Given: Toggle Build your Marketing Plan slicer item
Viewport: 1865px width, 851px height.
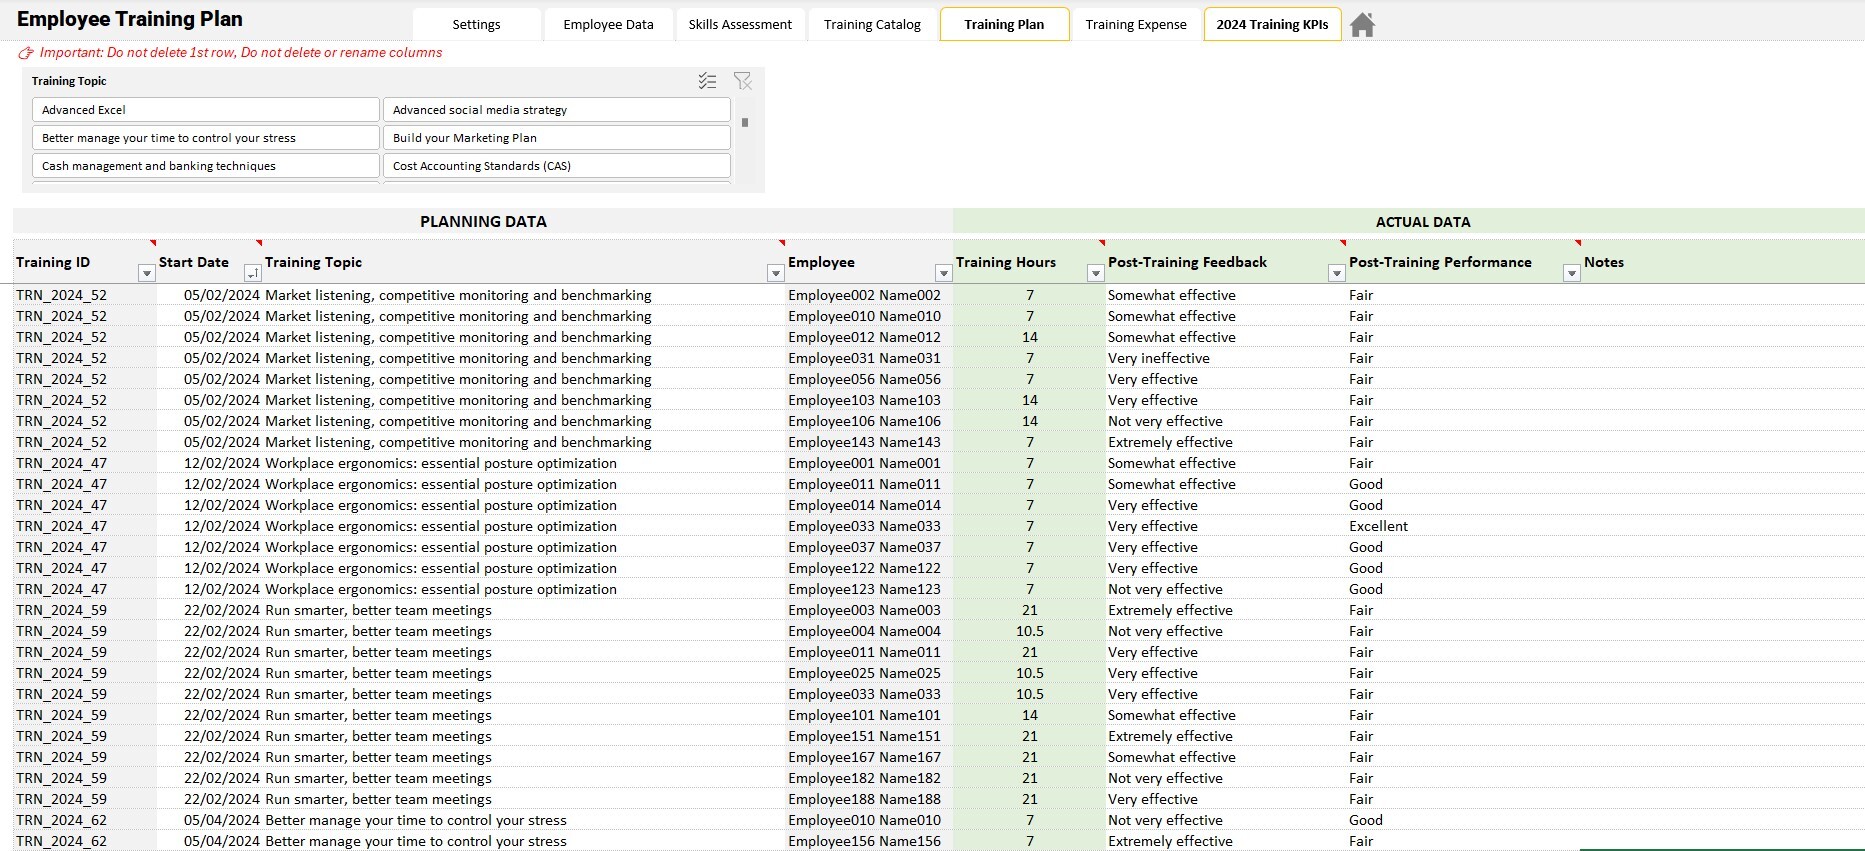Looking at the screenshot, I should [x=557, y=138].
